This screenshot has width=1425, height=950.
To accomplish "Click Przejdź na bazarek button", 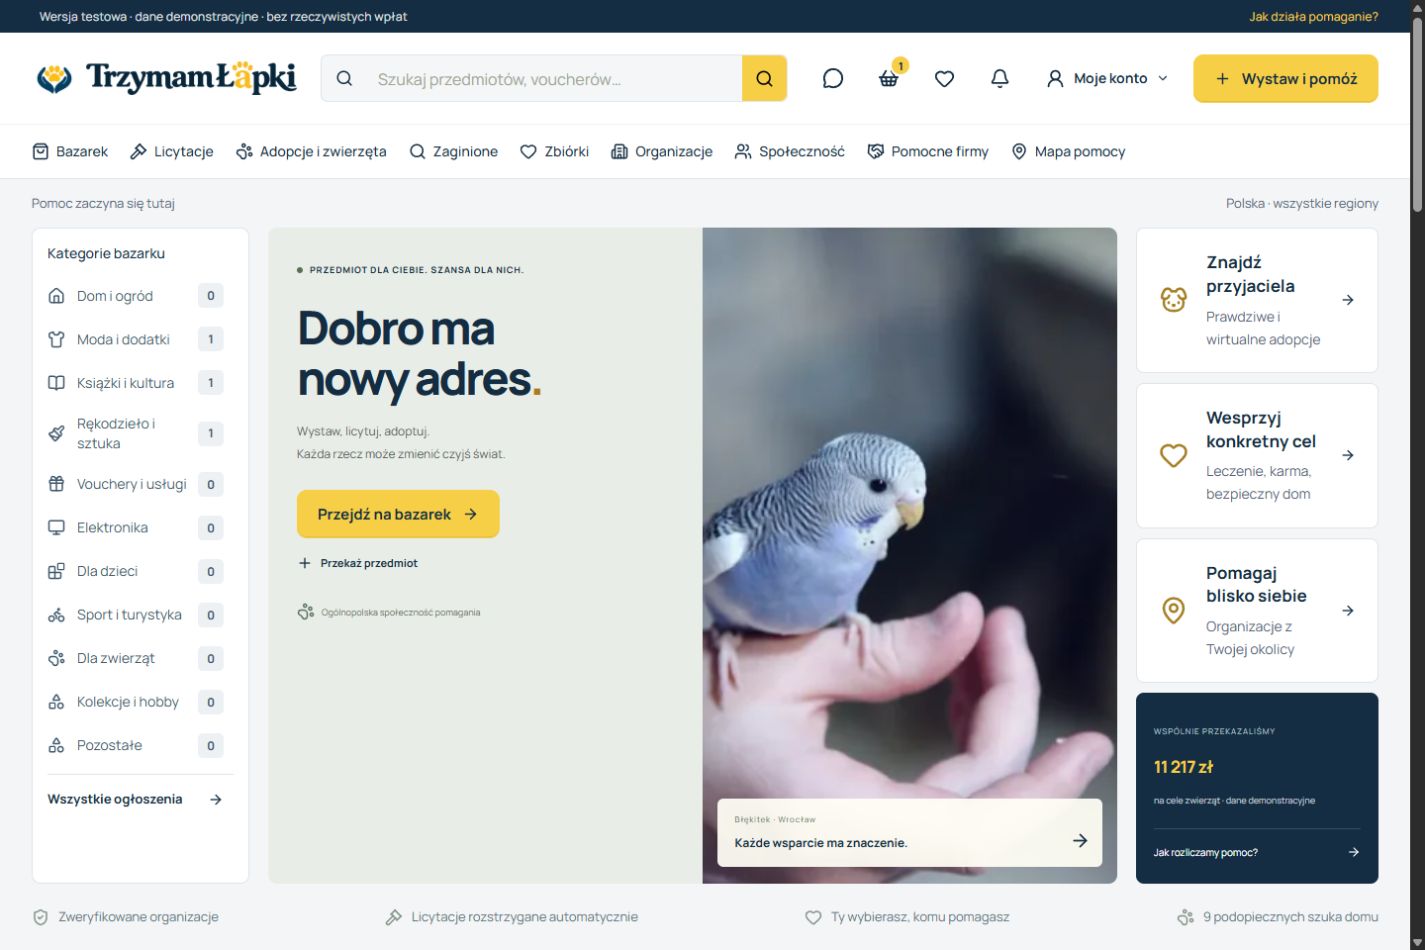I will pyautogui.click(x=398, y=514).
